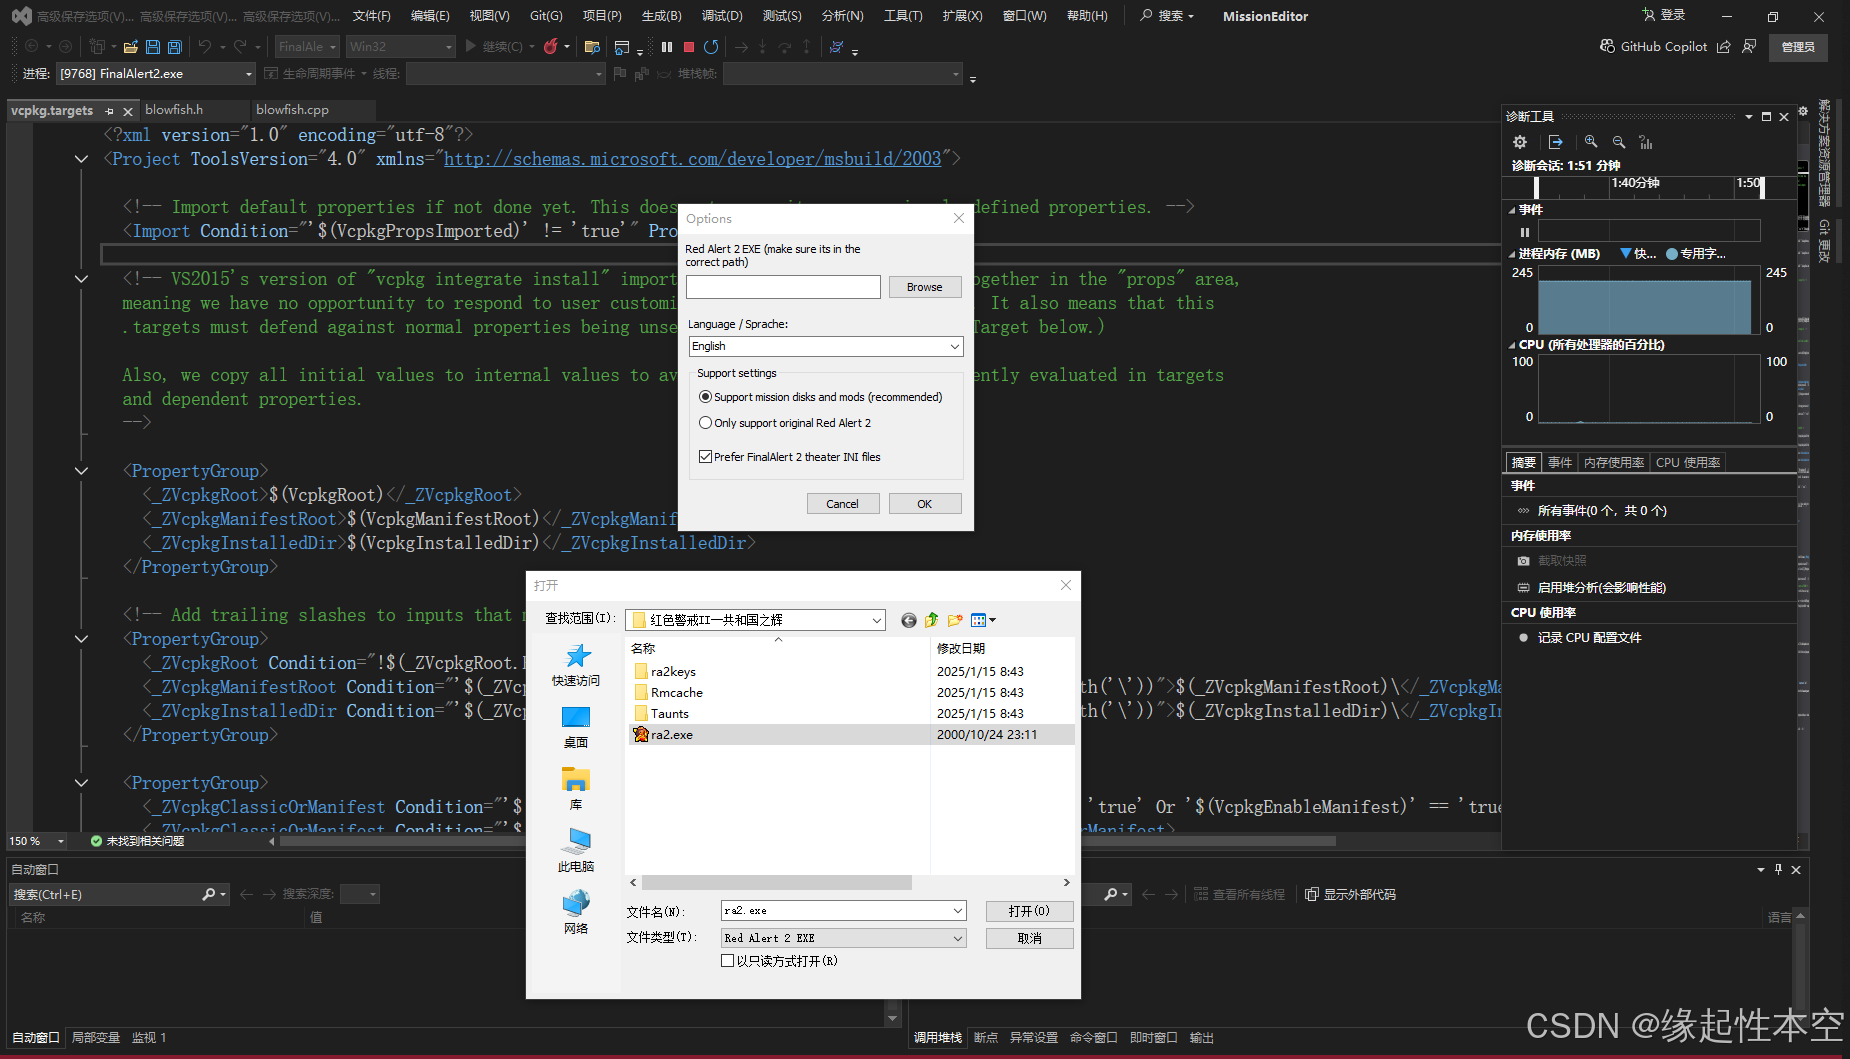This screenshot has width=1850, height=1059.
Task: Select Support mission disks and mods option
Action: point(820,397)
